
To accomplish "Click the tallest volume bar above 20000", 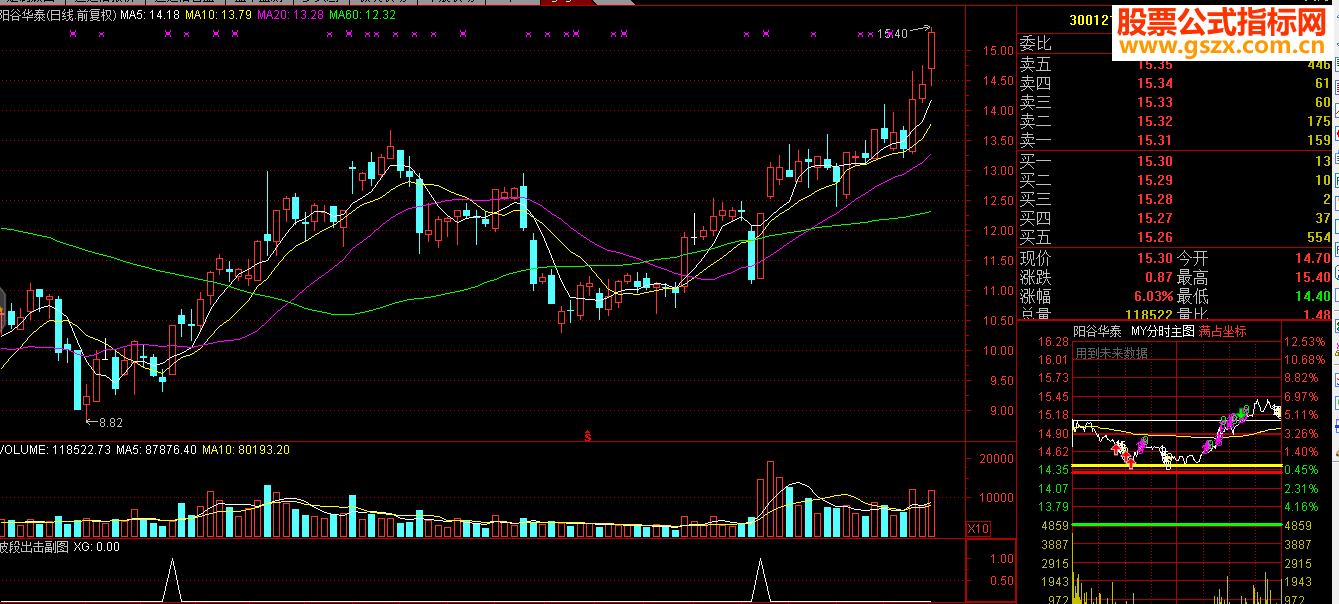I will click(x=769, y=499).
